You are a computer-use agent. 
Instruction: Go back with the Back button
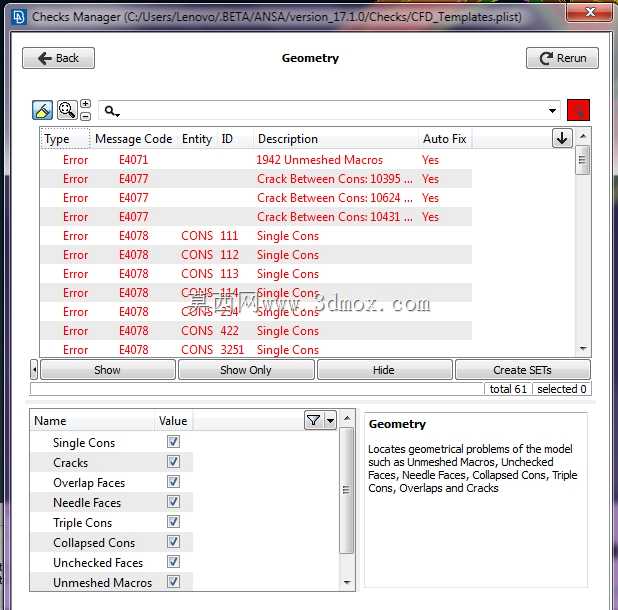58,58
